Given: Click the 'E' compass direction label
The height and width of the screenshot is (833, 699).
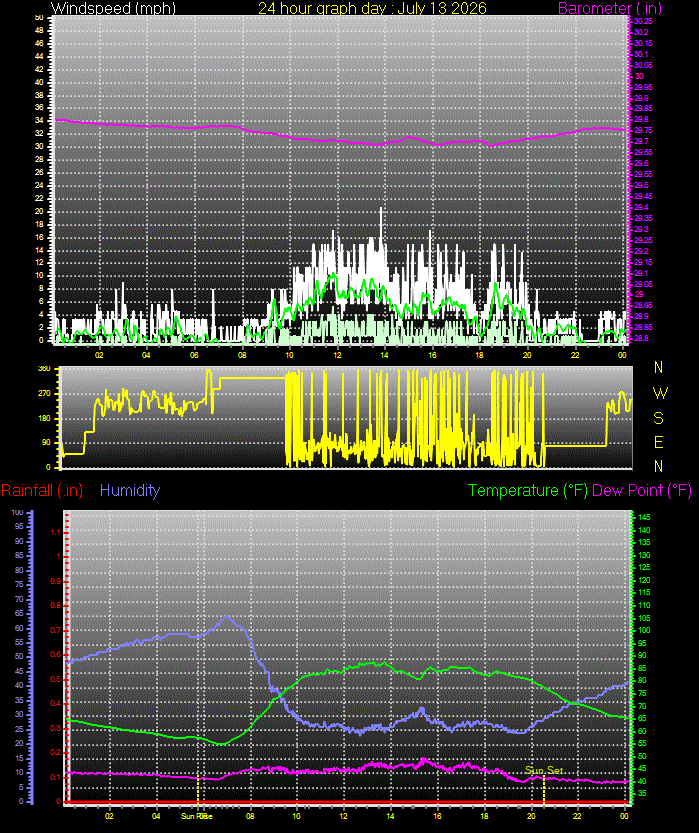Looking at the screenshot, I should 658,442.
